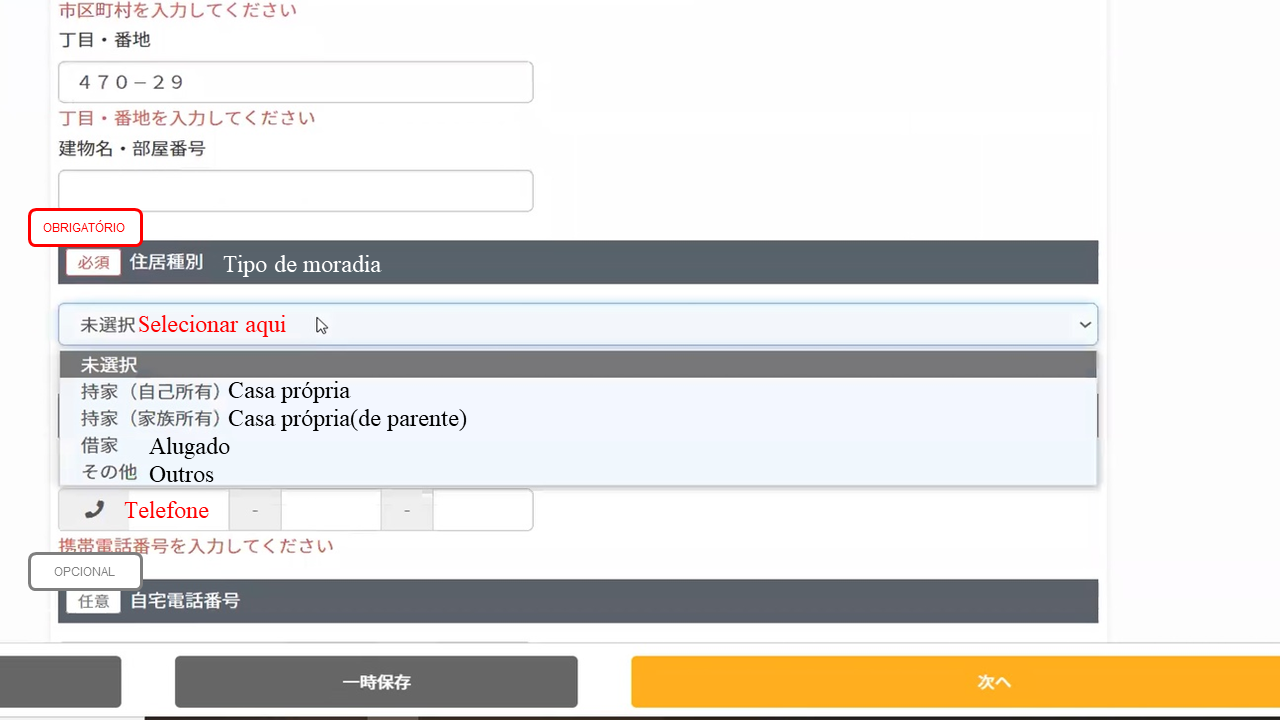Click the last phone number field

click(x=483, y=510)
